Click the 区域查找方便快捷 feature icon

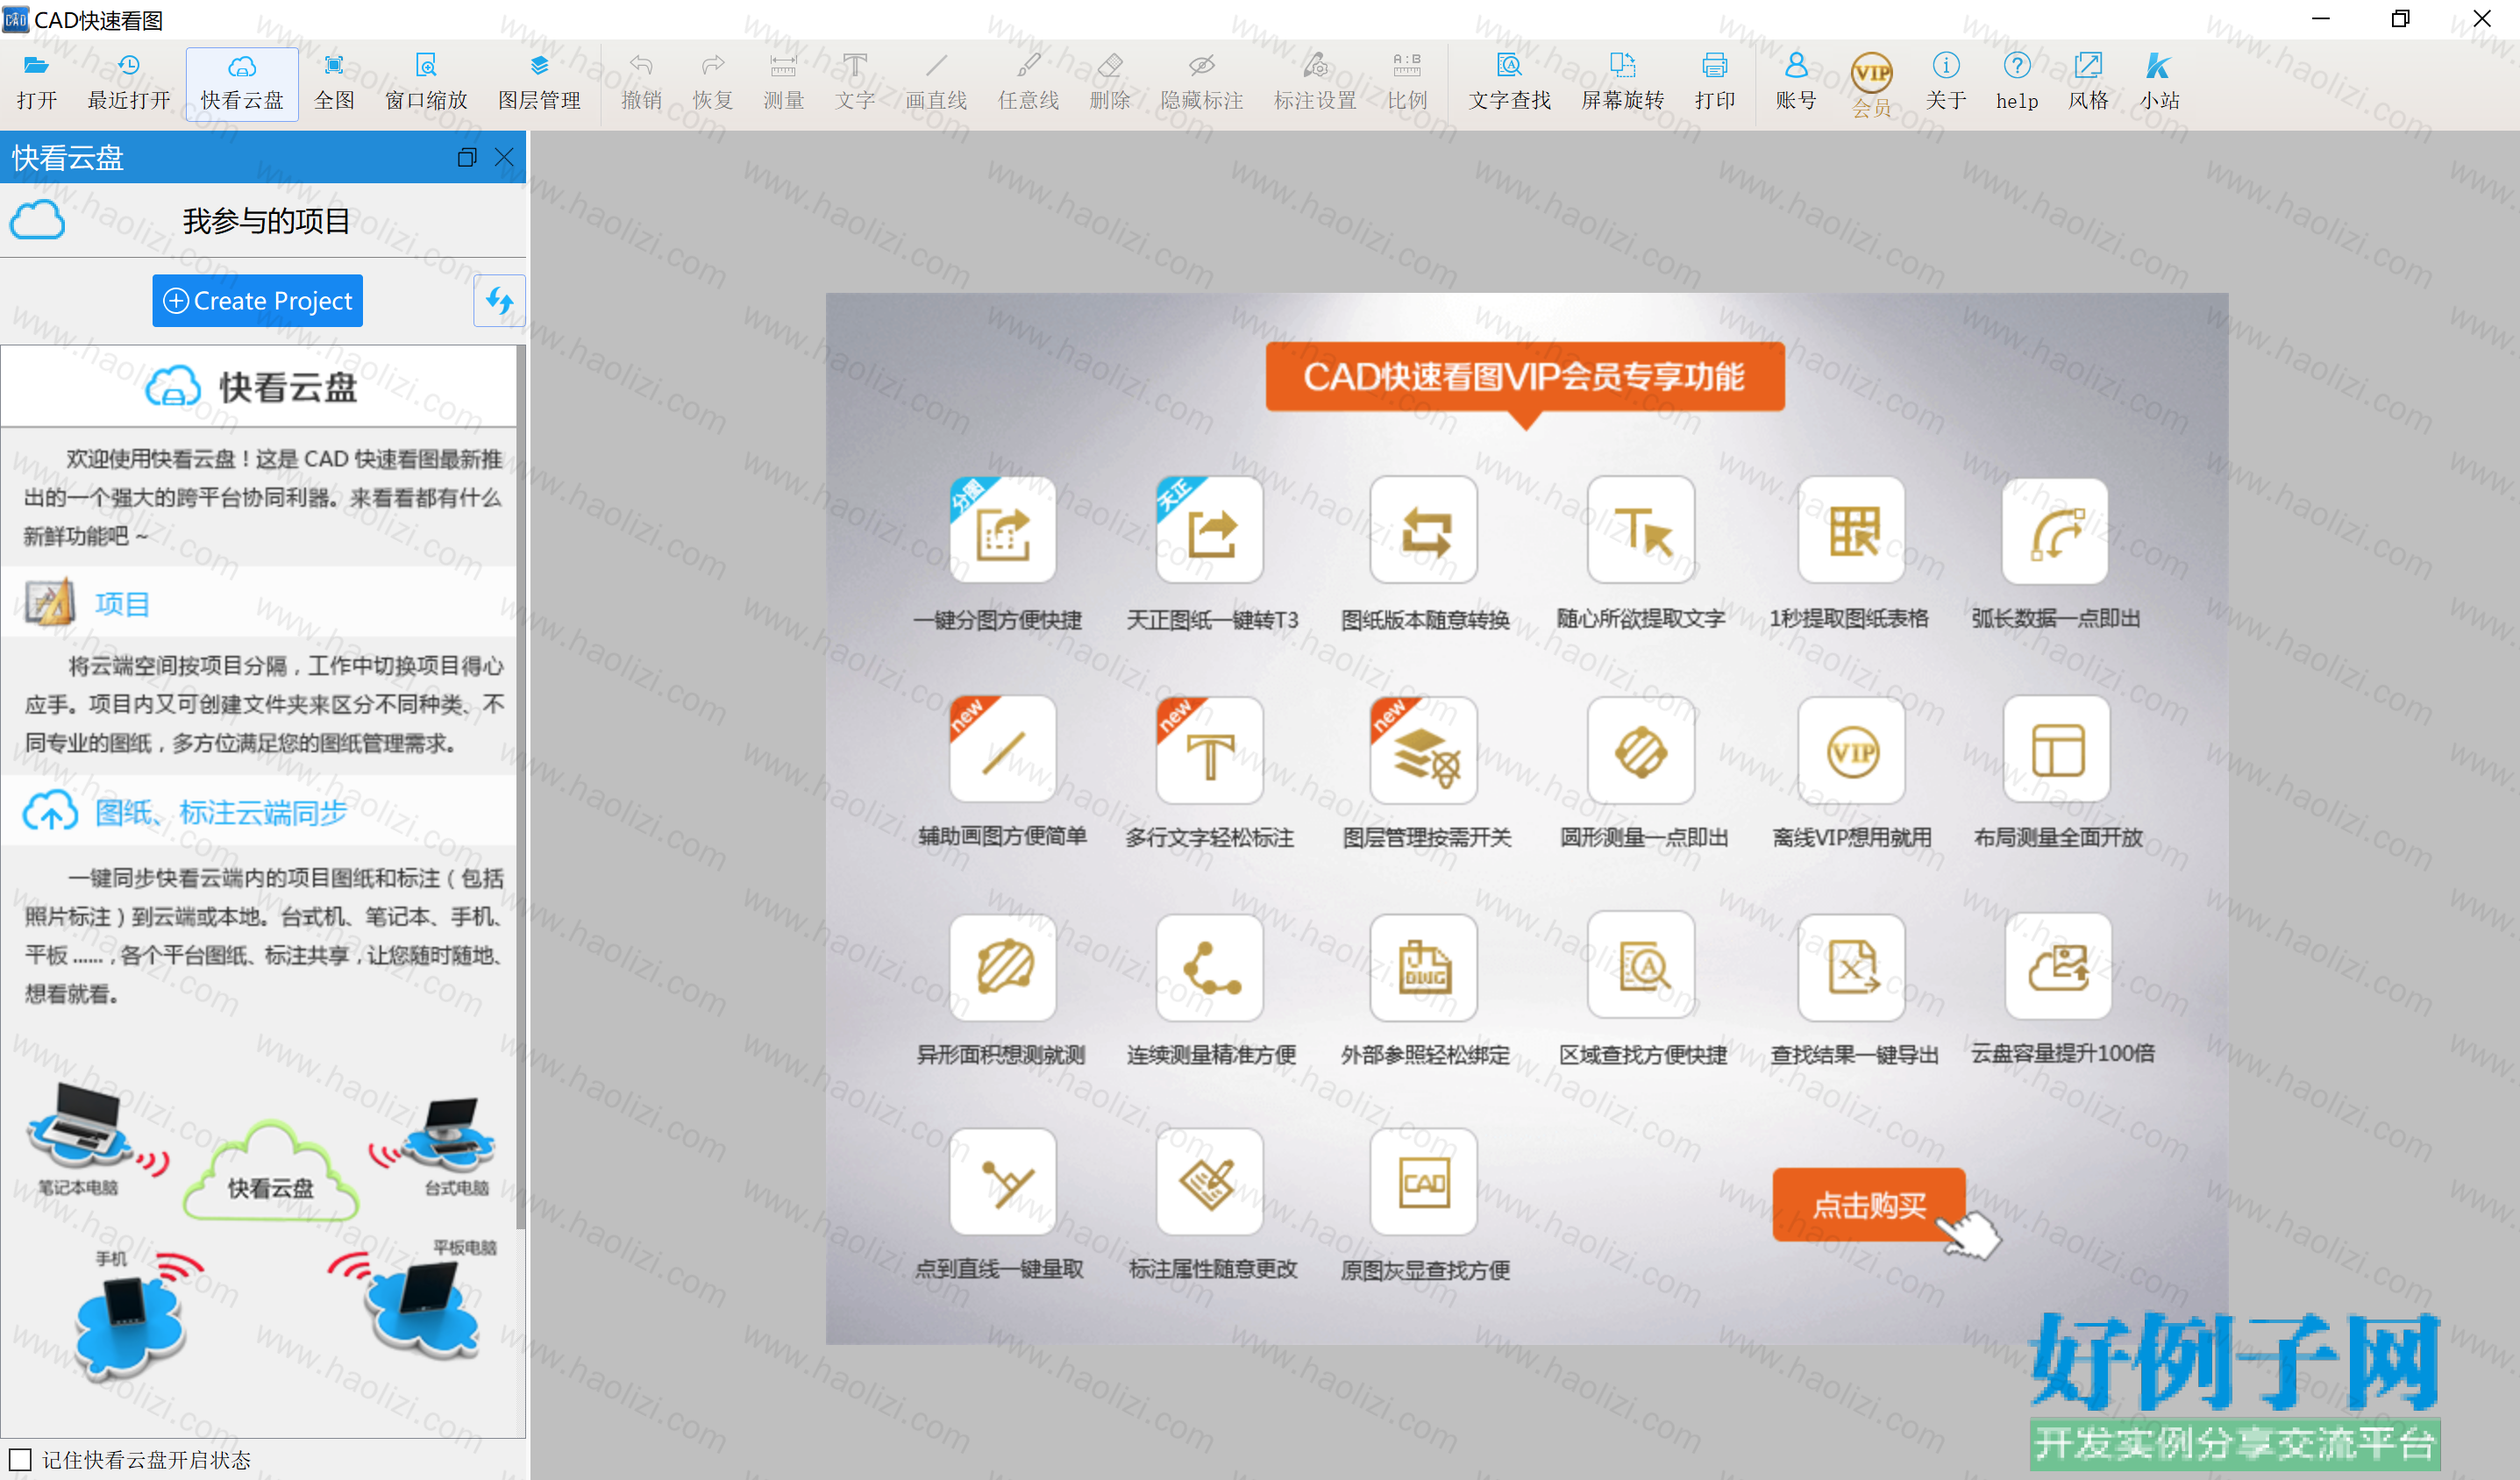coord(1641,967)
